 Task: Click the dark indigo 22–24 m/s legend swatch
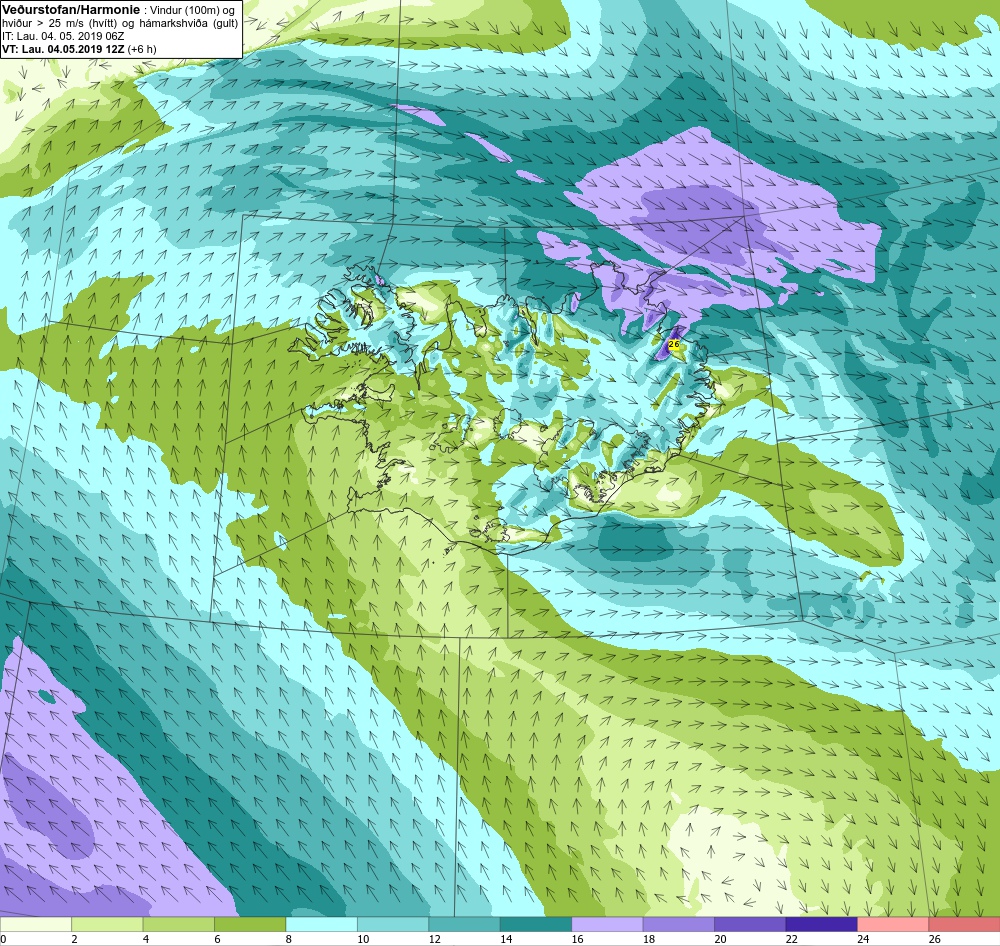[x=821, y=924]
